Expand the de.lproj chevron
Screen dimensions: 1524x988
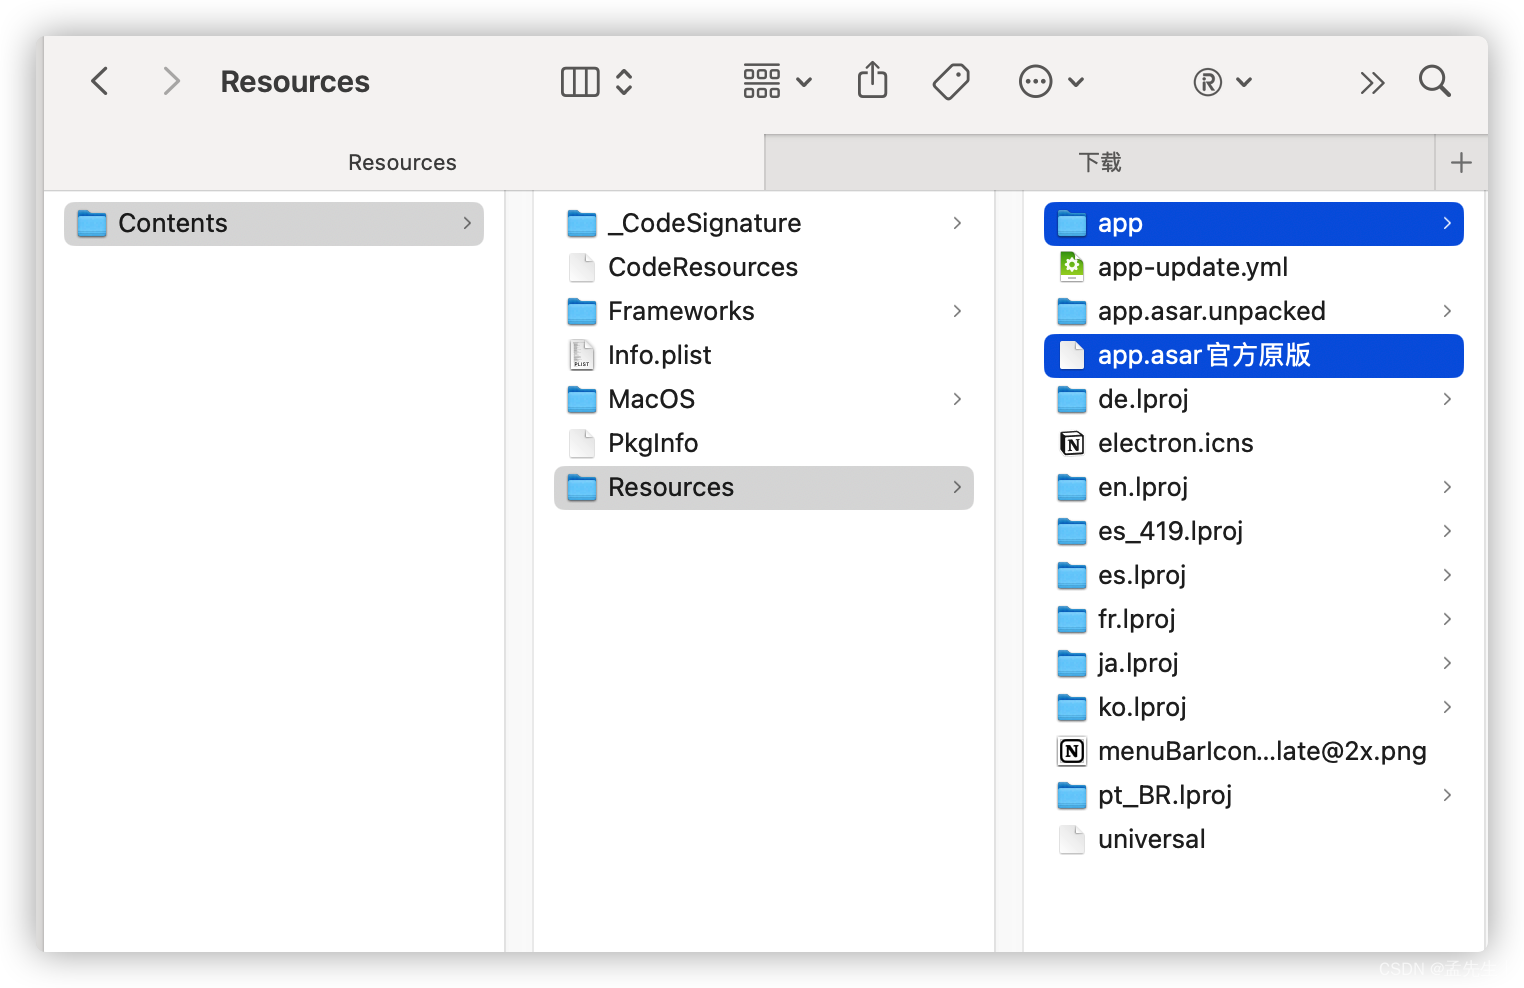point(1447,399)
